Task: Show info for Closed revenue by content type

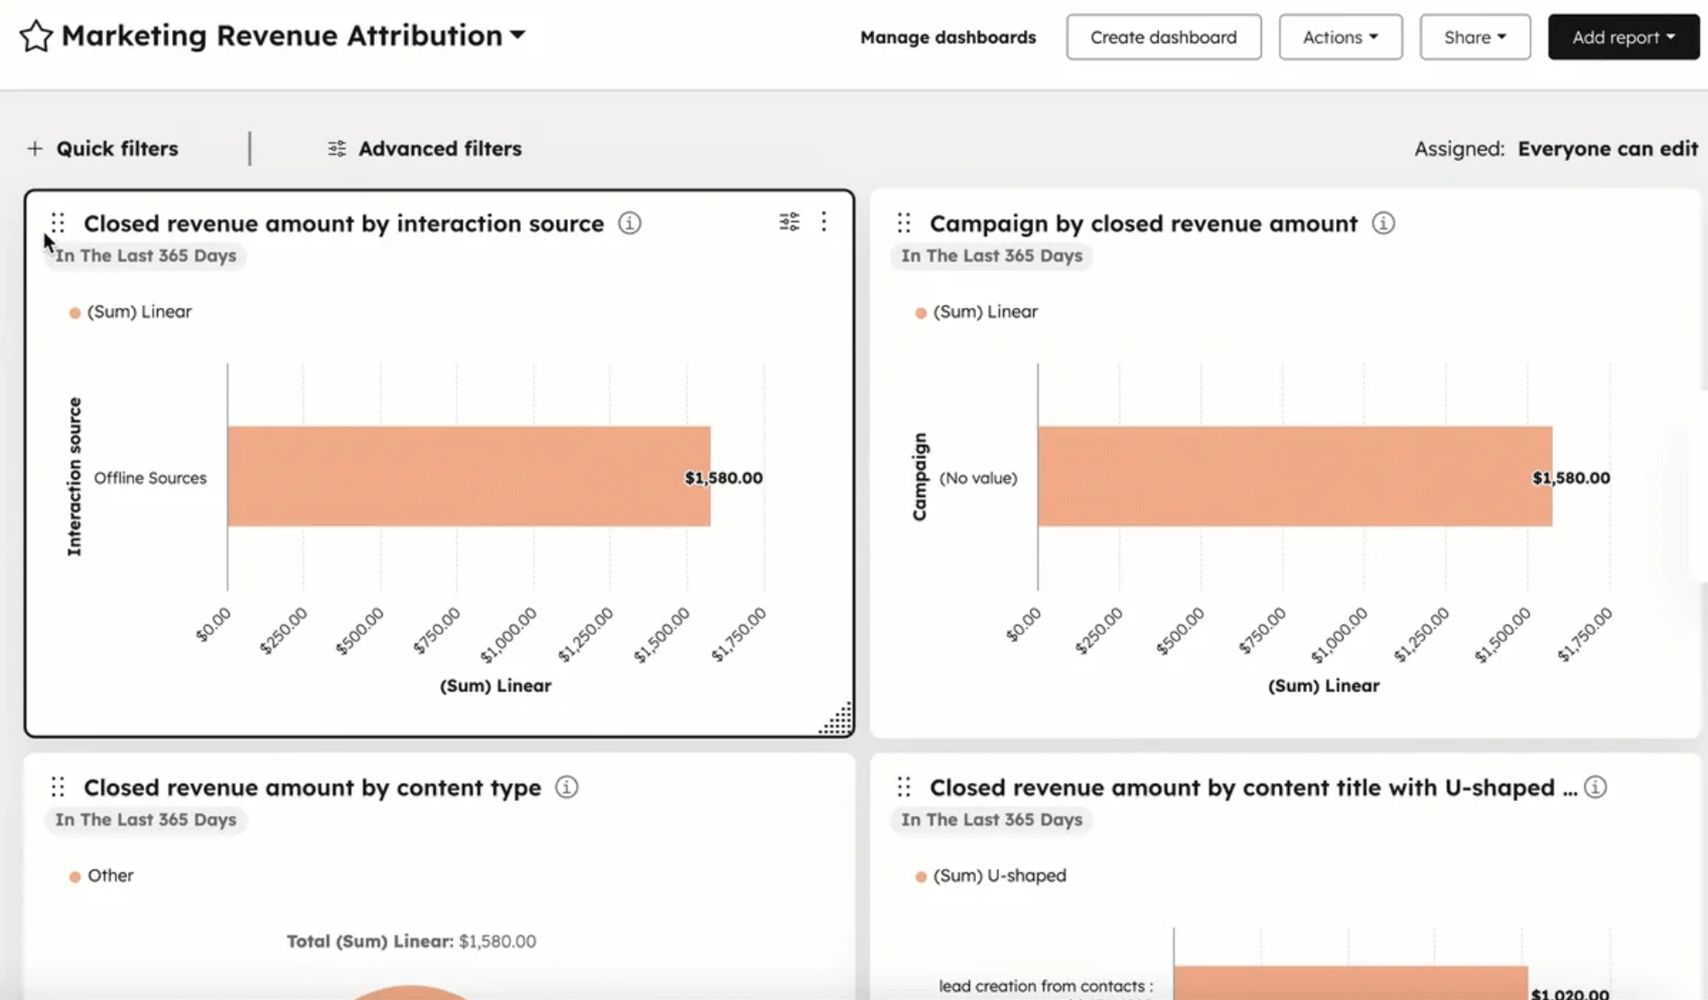Action: click(566, 787)
